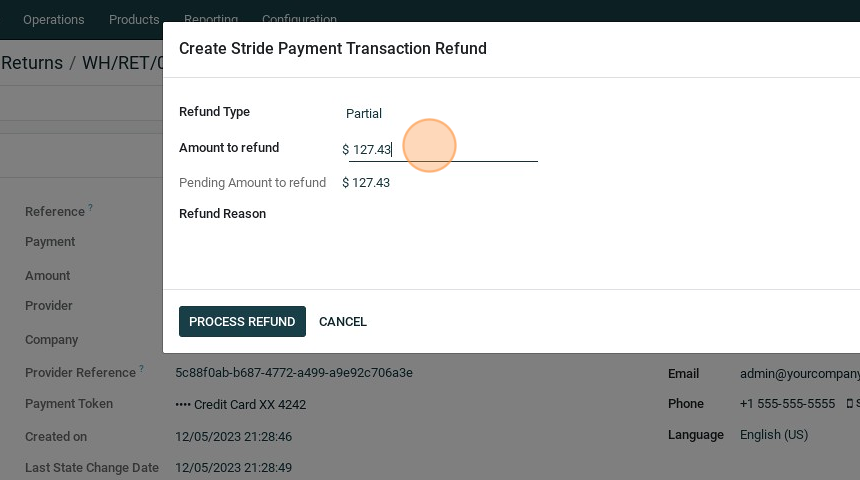This screenshot has height=480, width=860.
Task: Open the Refund Type selector showing Partial
Action: tap(440, 114)
